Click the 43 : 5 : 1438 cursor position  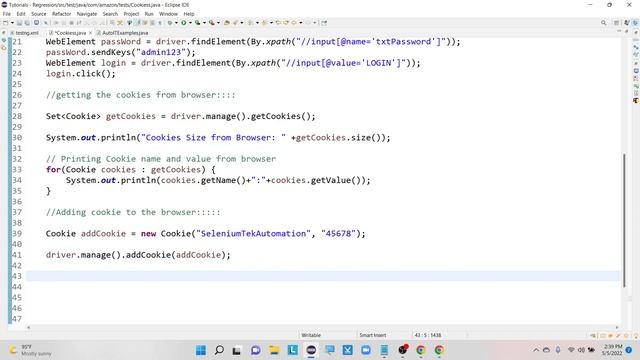(428, 335)
